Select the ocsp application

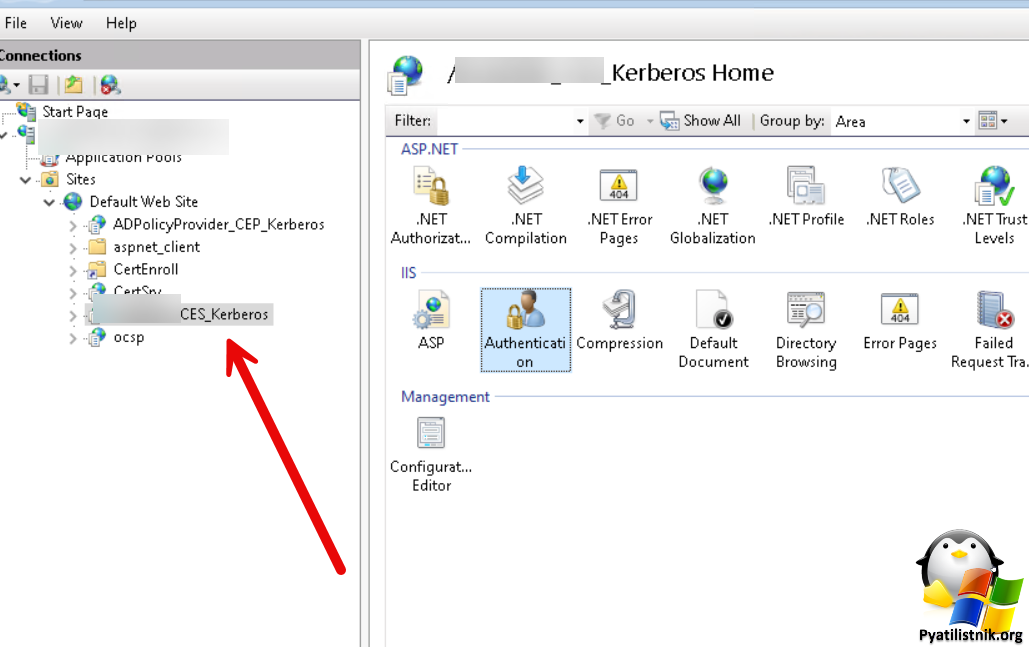click(x=129, y=337)
